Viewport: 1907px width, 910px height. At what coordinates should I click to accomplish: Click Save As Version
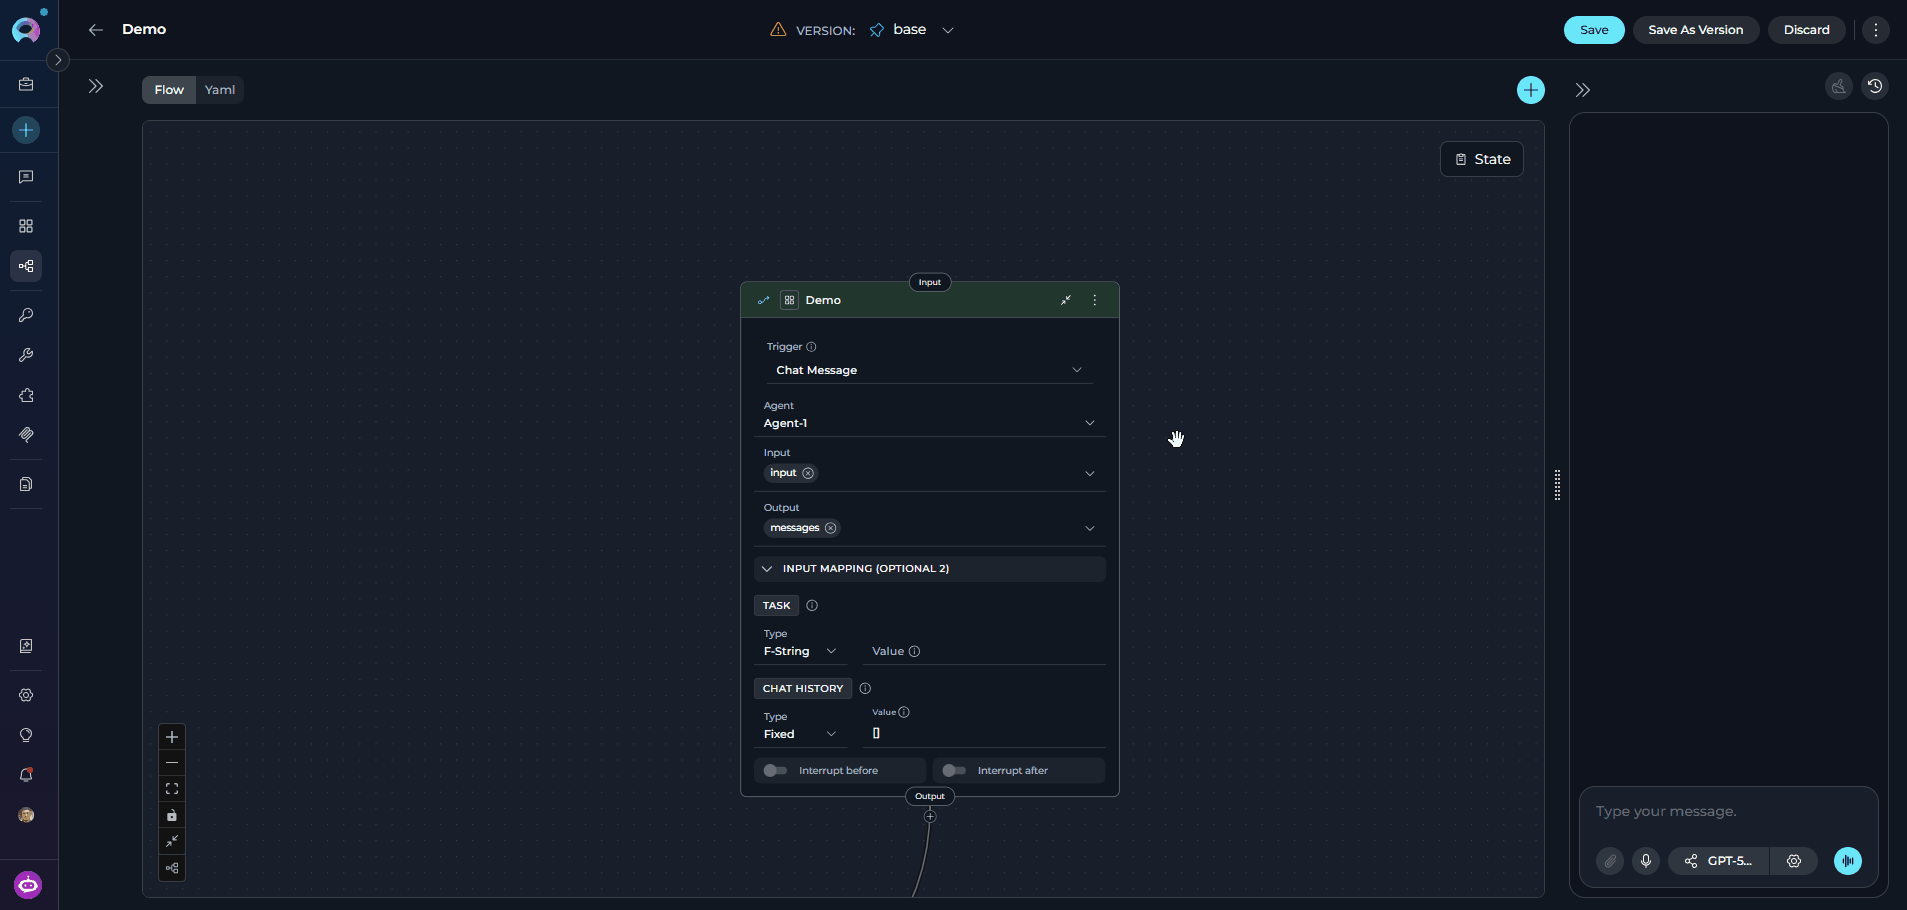point(1696,30)
